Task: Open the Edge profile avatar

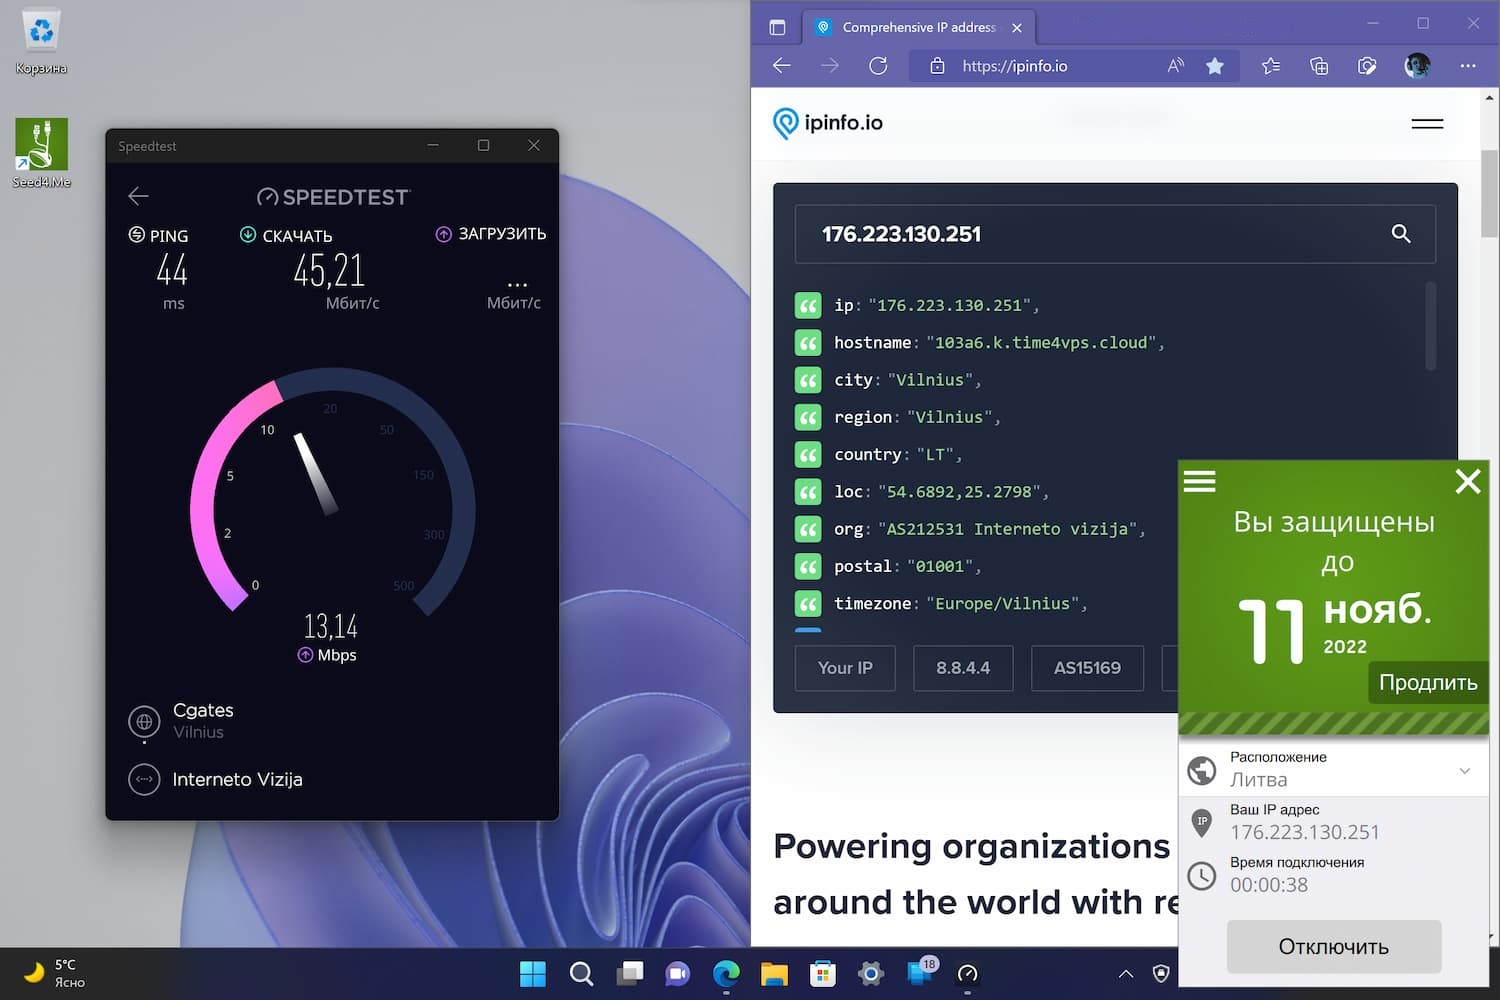Action: click(x=1417, y=66)
